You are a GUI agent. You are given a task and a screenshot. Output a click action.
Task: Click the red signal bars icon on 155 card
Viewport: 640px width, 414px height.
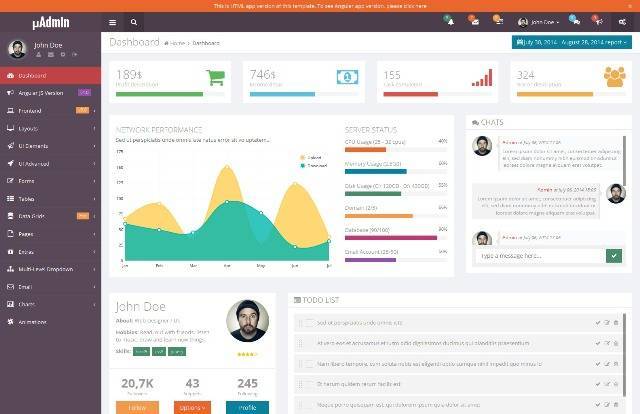tap(482, 78)
